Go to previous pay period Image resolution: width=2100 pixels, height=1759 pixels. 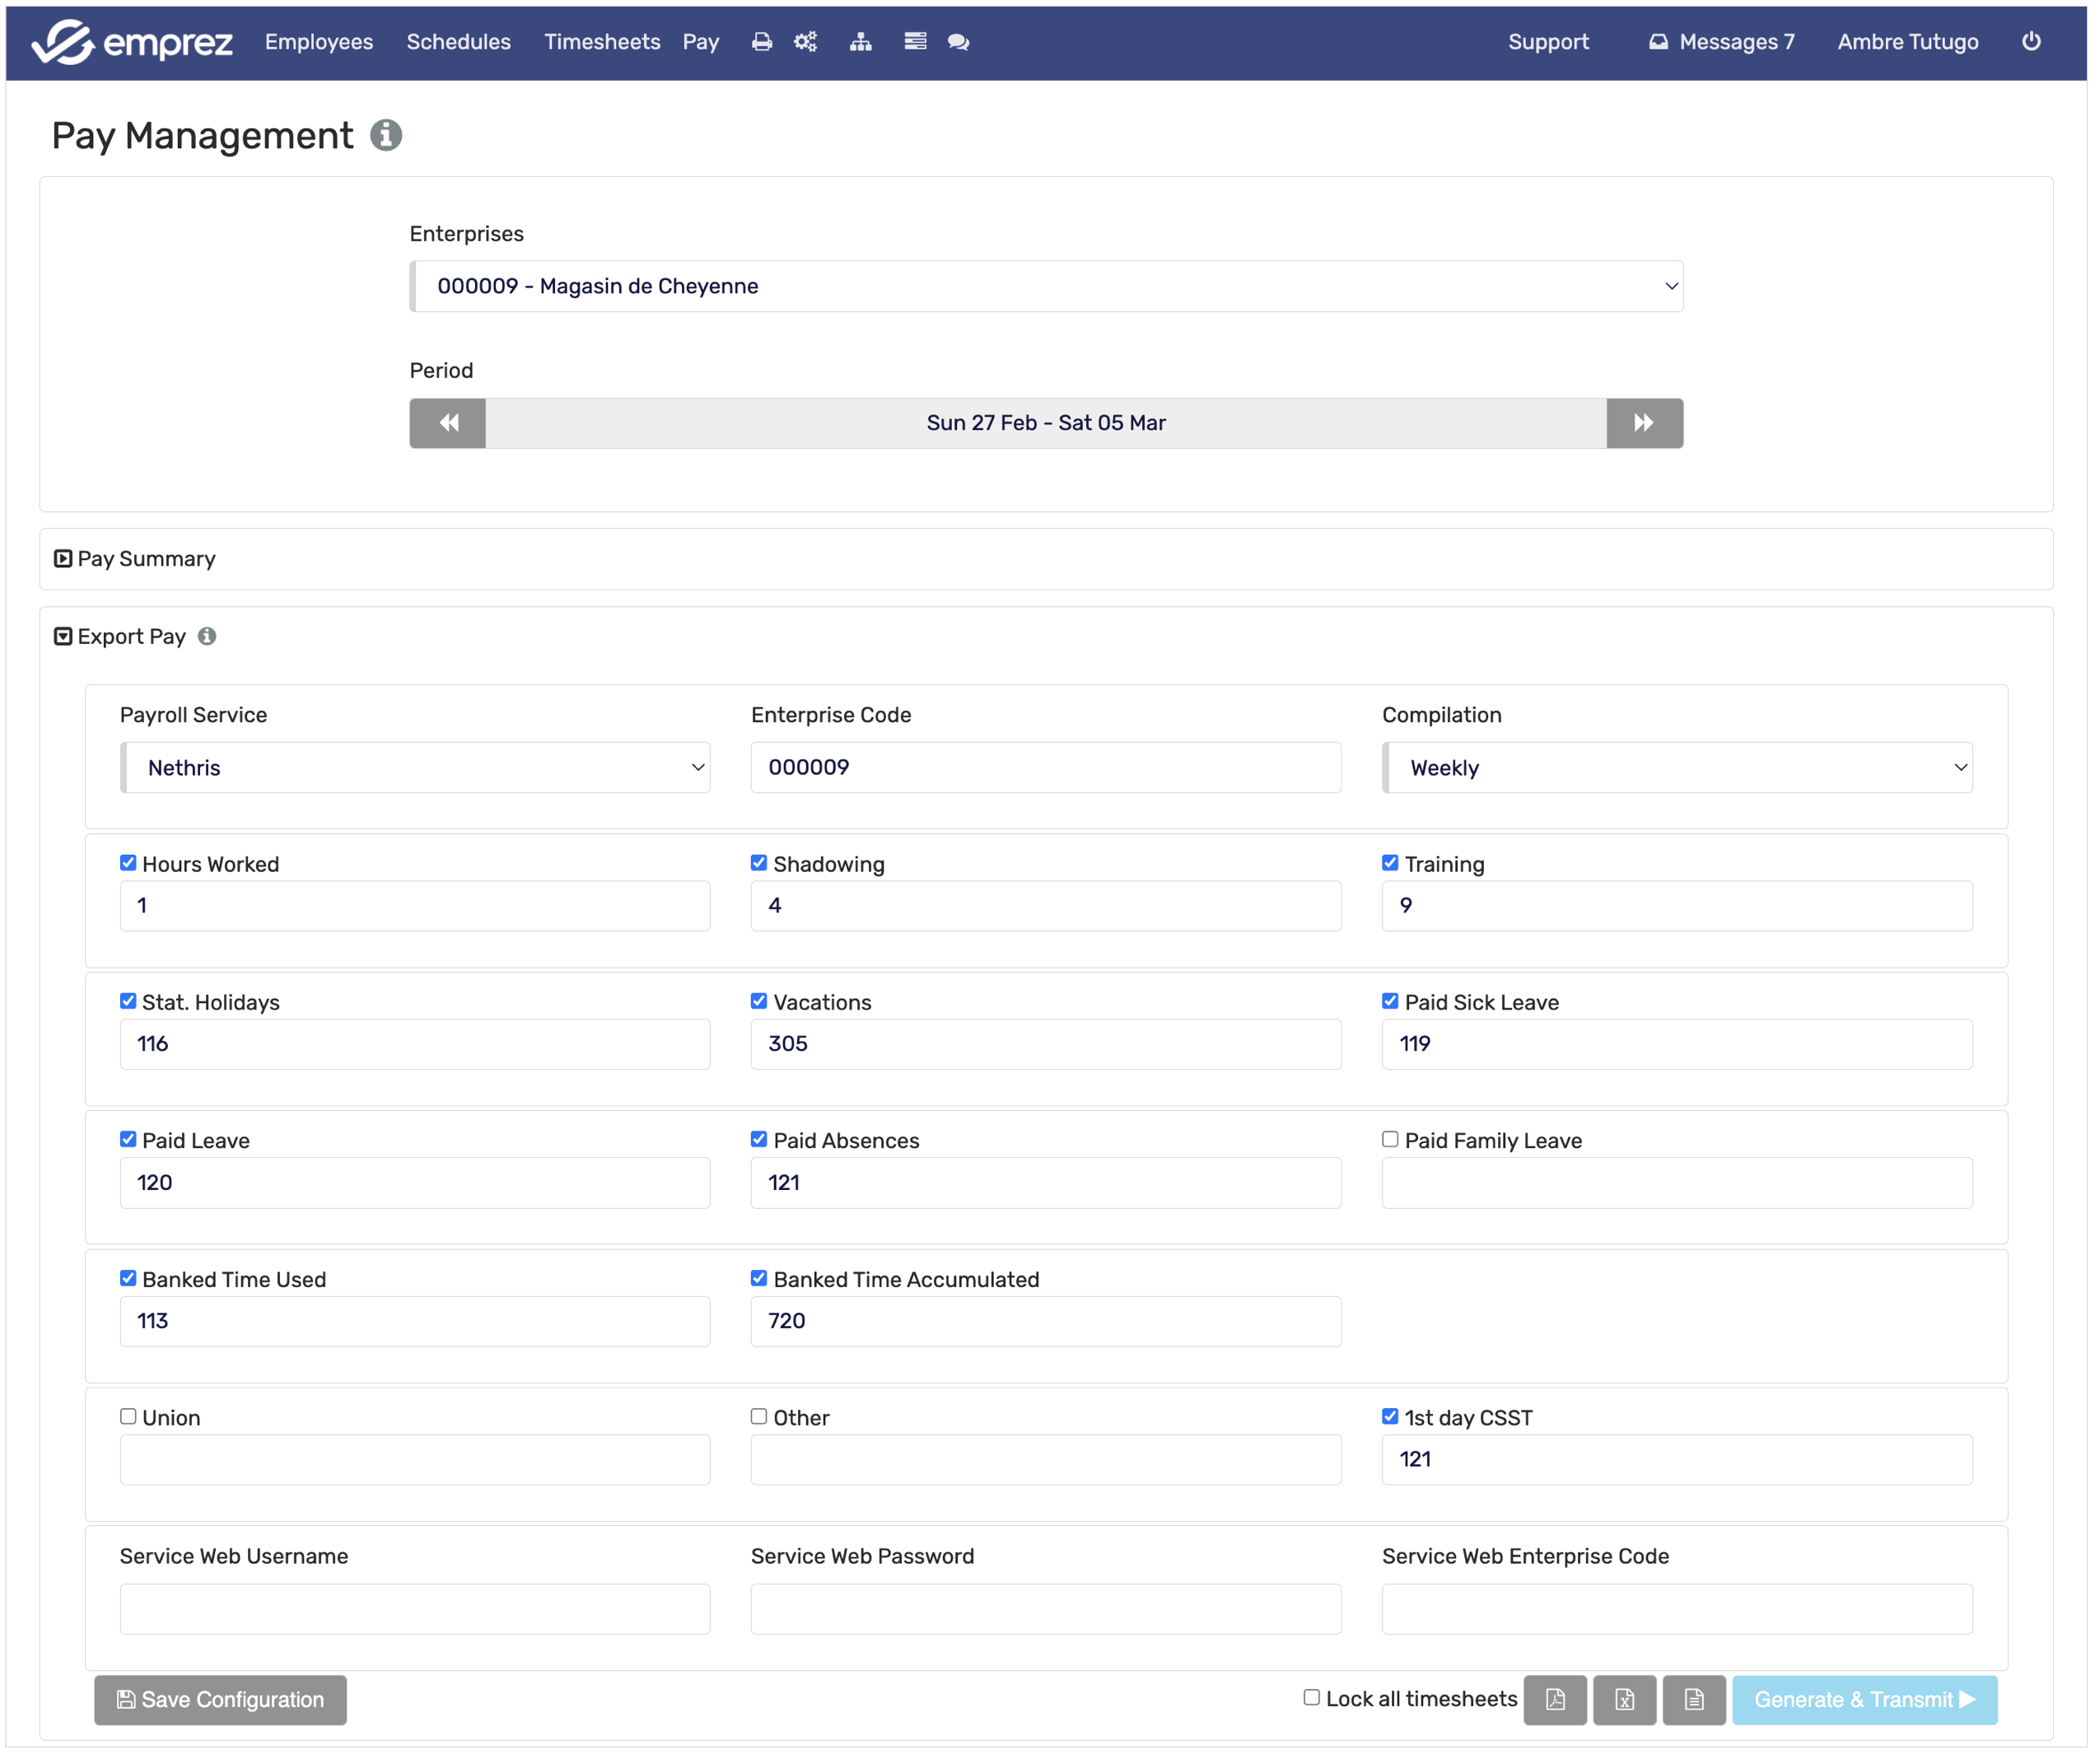(448, 424)
